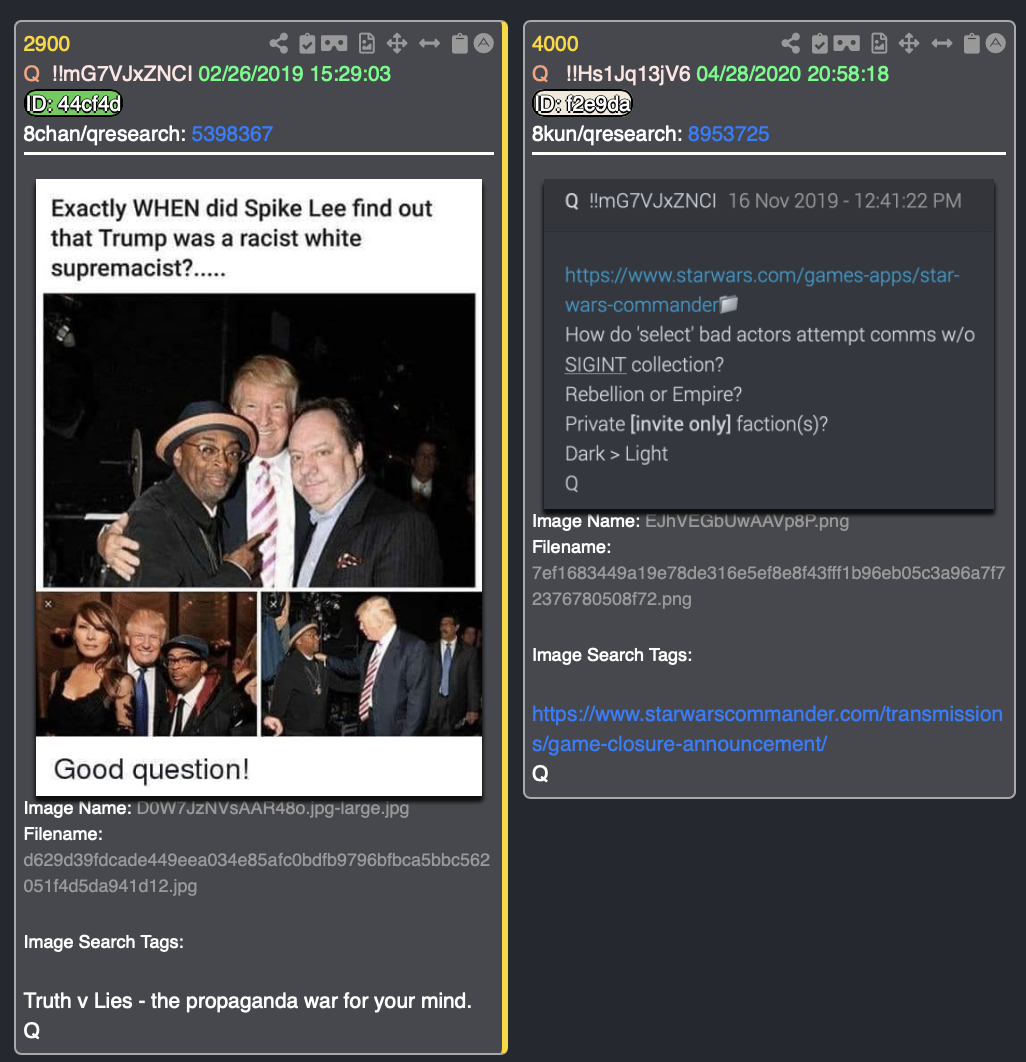Viewport: 1026px width, 1062px height.
Task: Click green ID badge 44cf4d
Action: tap(73, 104)
